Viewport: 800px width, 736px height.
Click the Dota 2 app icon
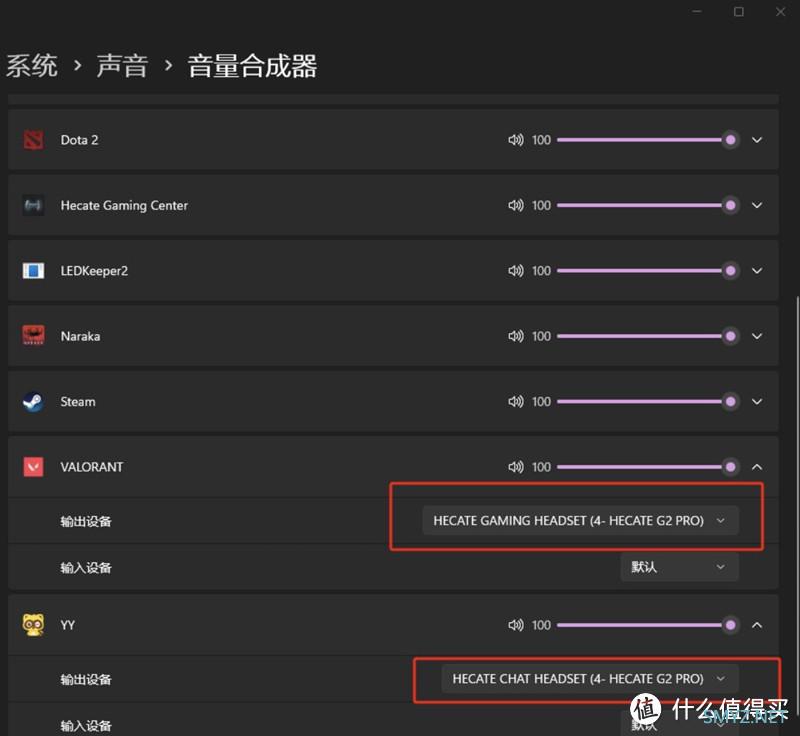[x=34, y=140]
